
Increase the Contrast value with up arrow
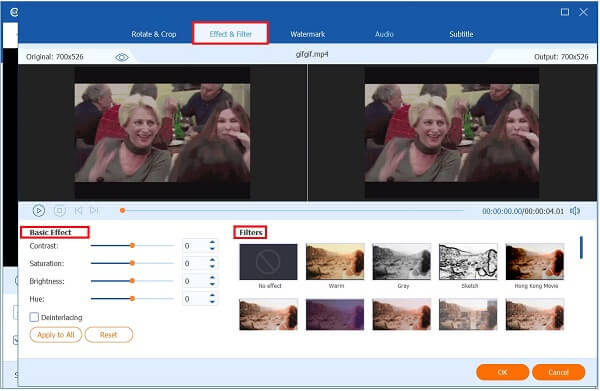[212, 242]
